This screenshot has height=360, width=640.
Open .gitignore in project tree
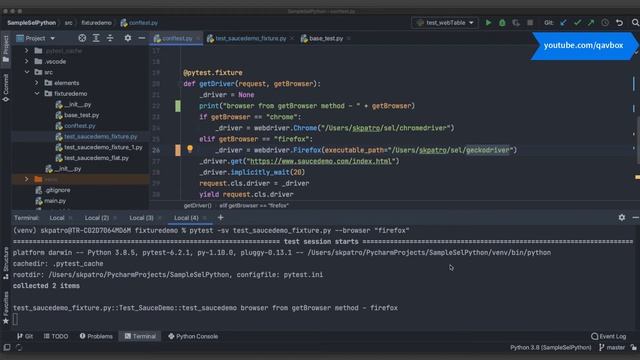point(58,190)
